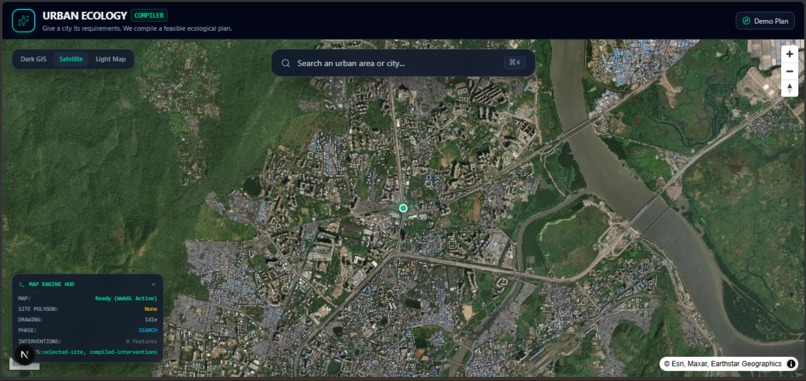Click the '0 Features' interventions value
806x381 pixels.
point(141,341)
